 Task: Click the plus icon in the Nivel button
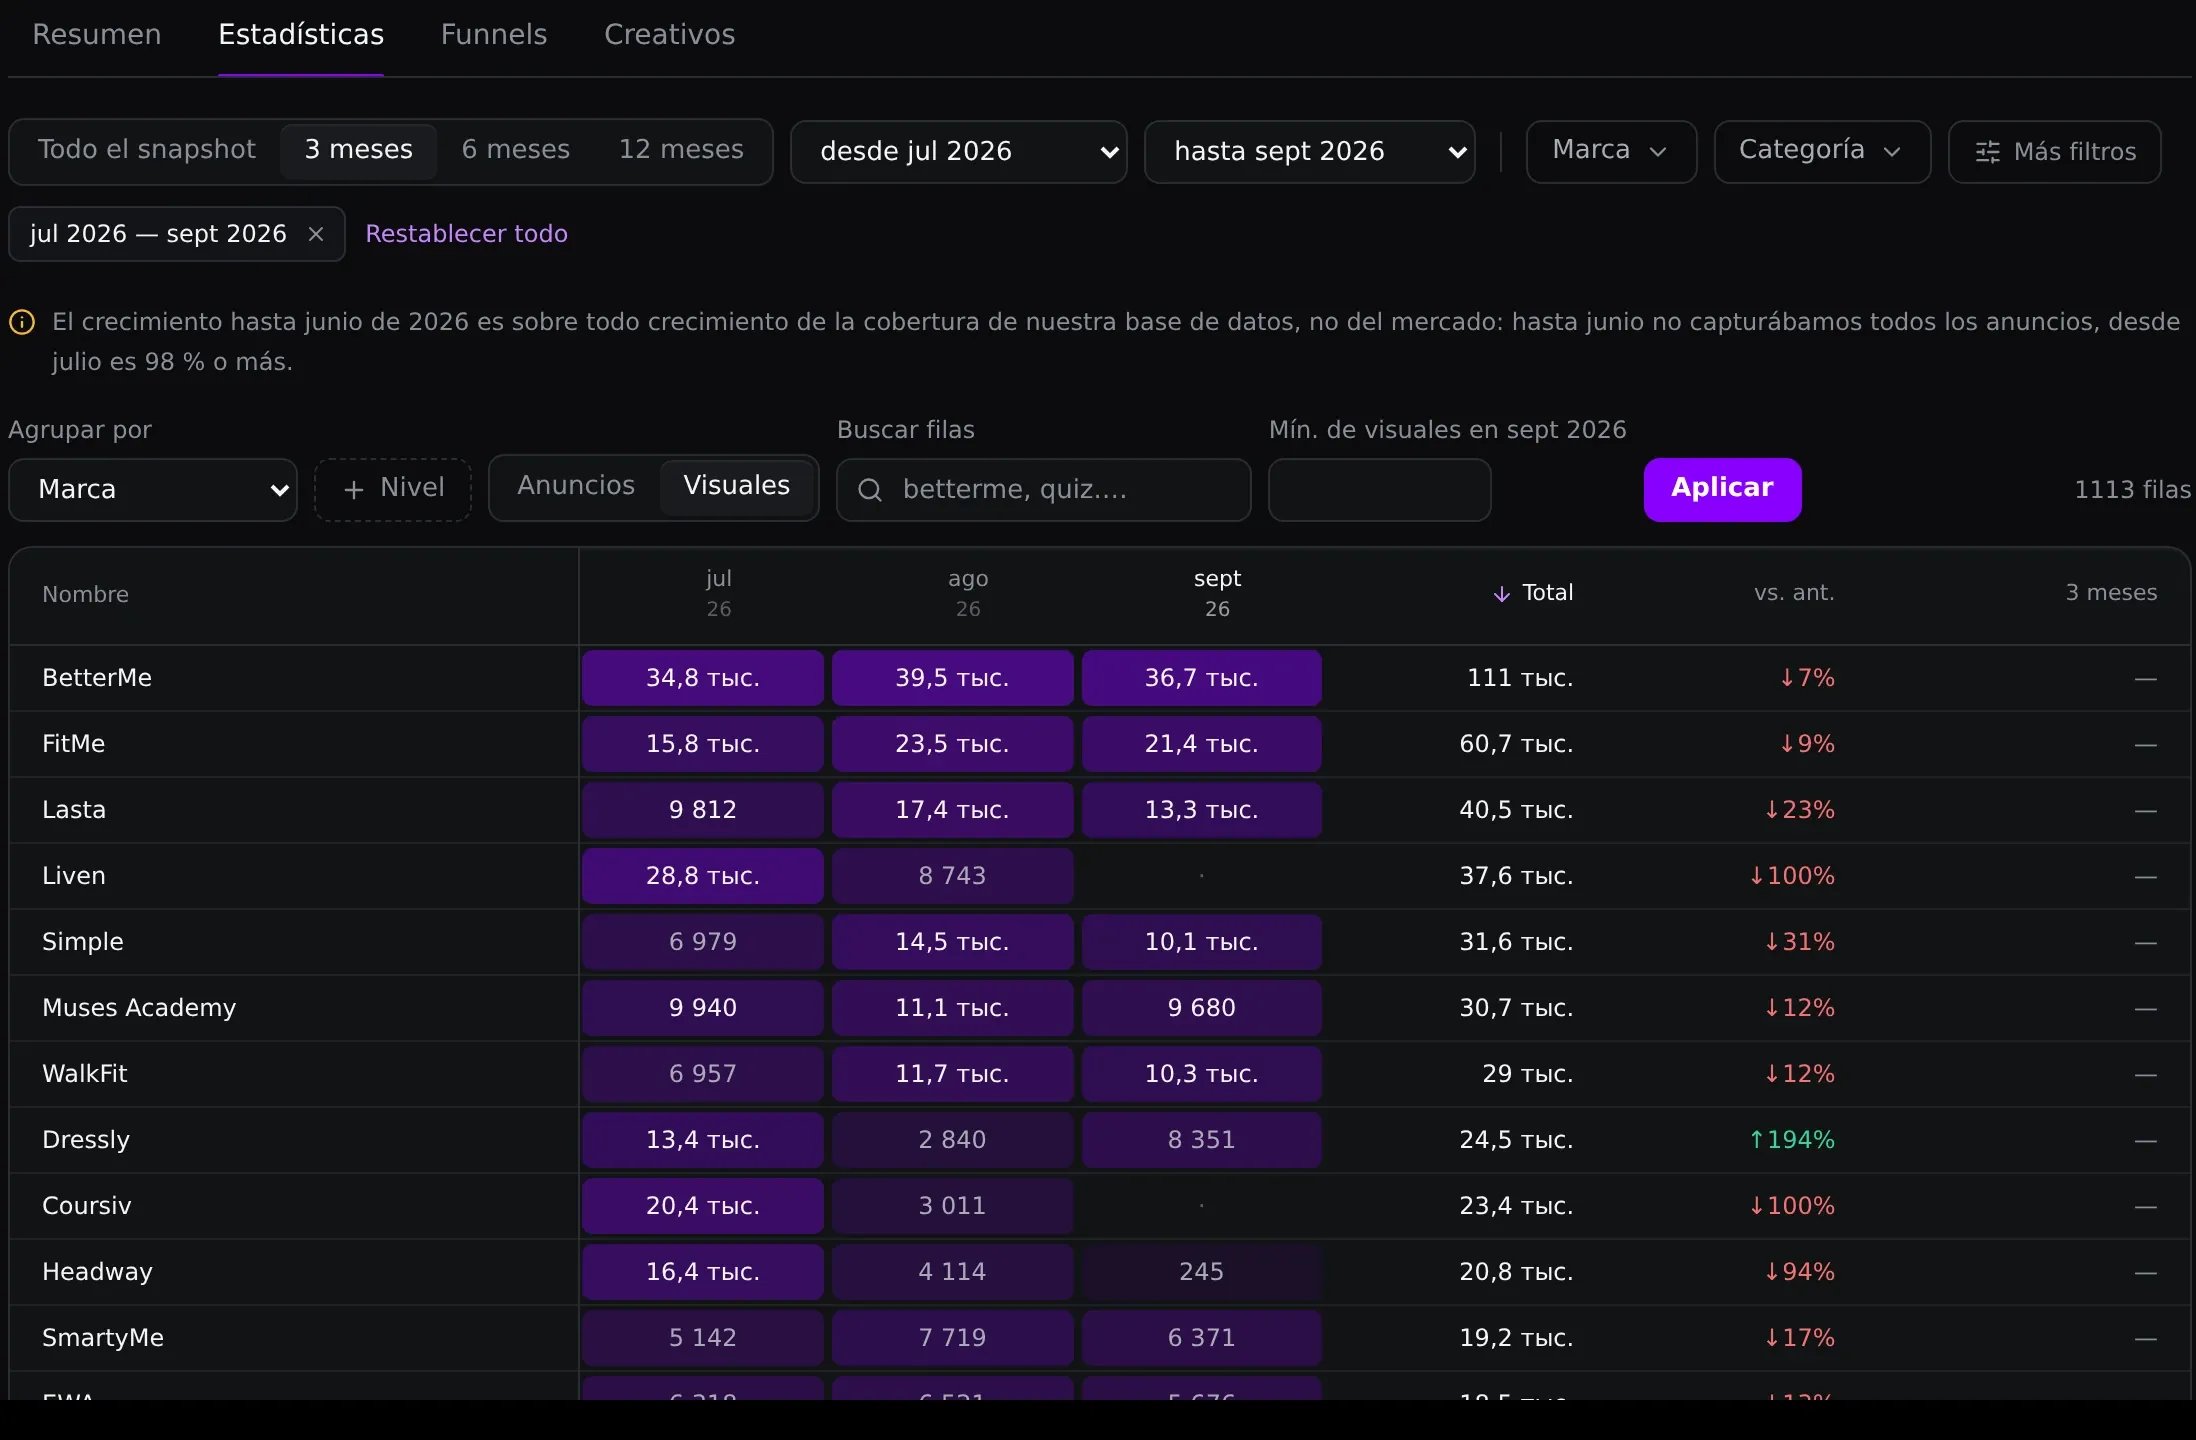click(353, 489)
